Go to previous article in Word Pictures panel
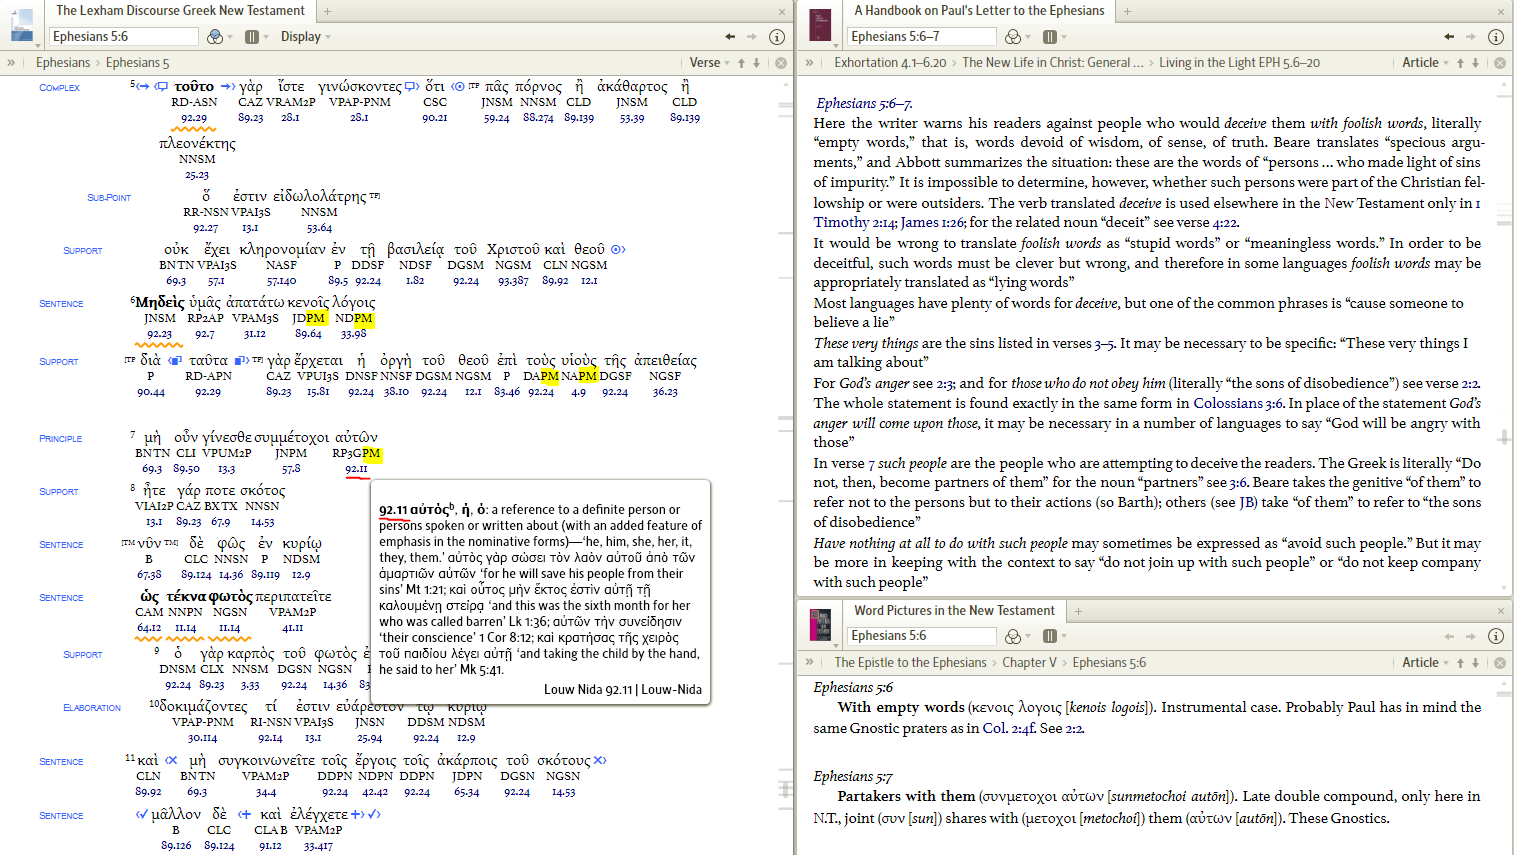This screenshot has height=855, width=1514. click(1460, 662)
